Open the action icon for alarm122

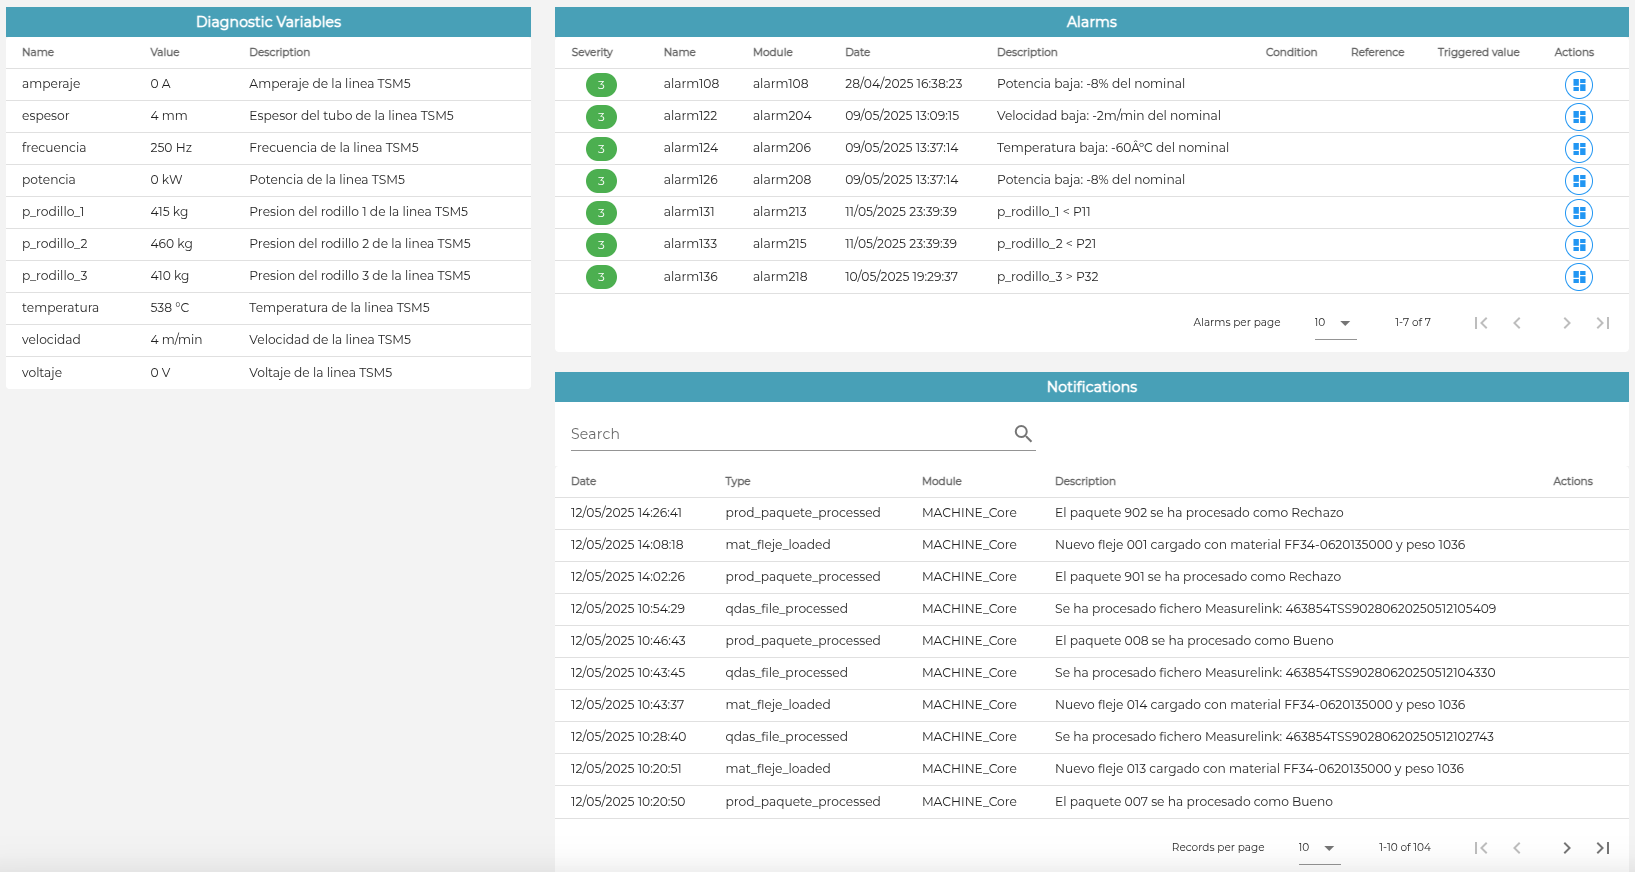[x=1578, y=117]
